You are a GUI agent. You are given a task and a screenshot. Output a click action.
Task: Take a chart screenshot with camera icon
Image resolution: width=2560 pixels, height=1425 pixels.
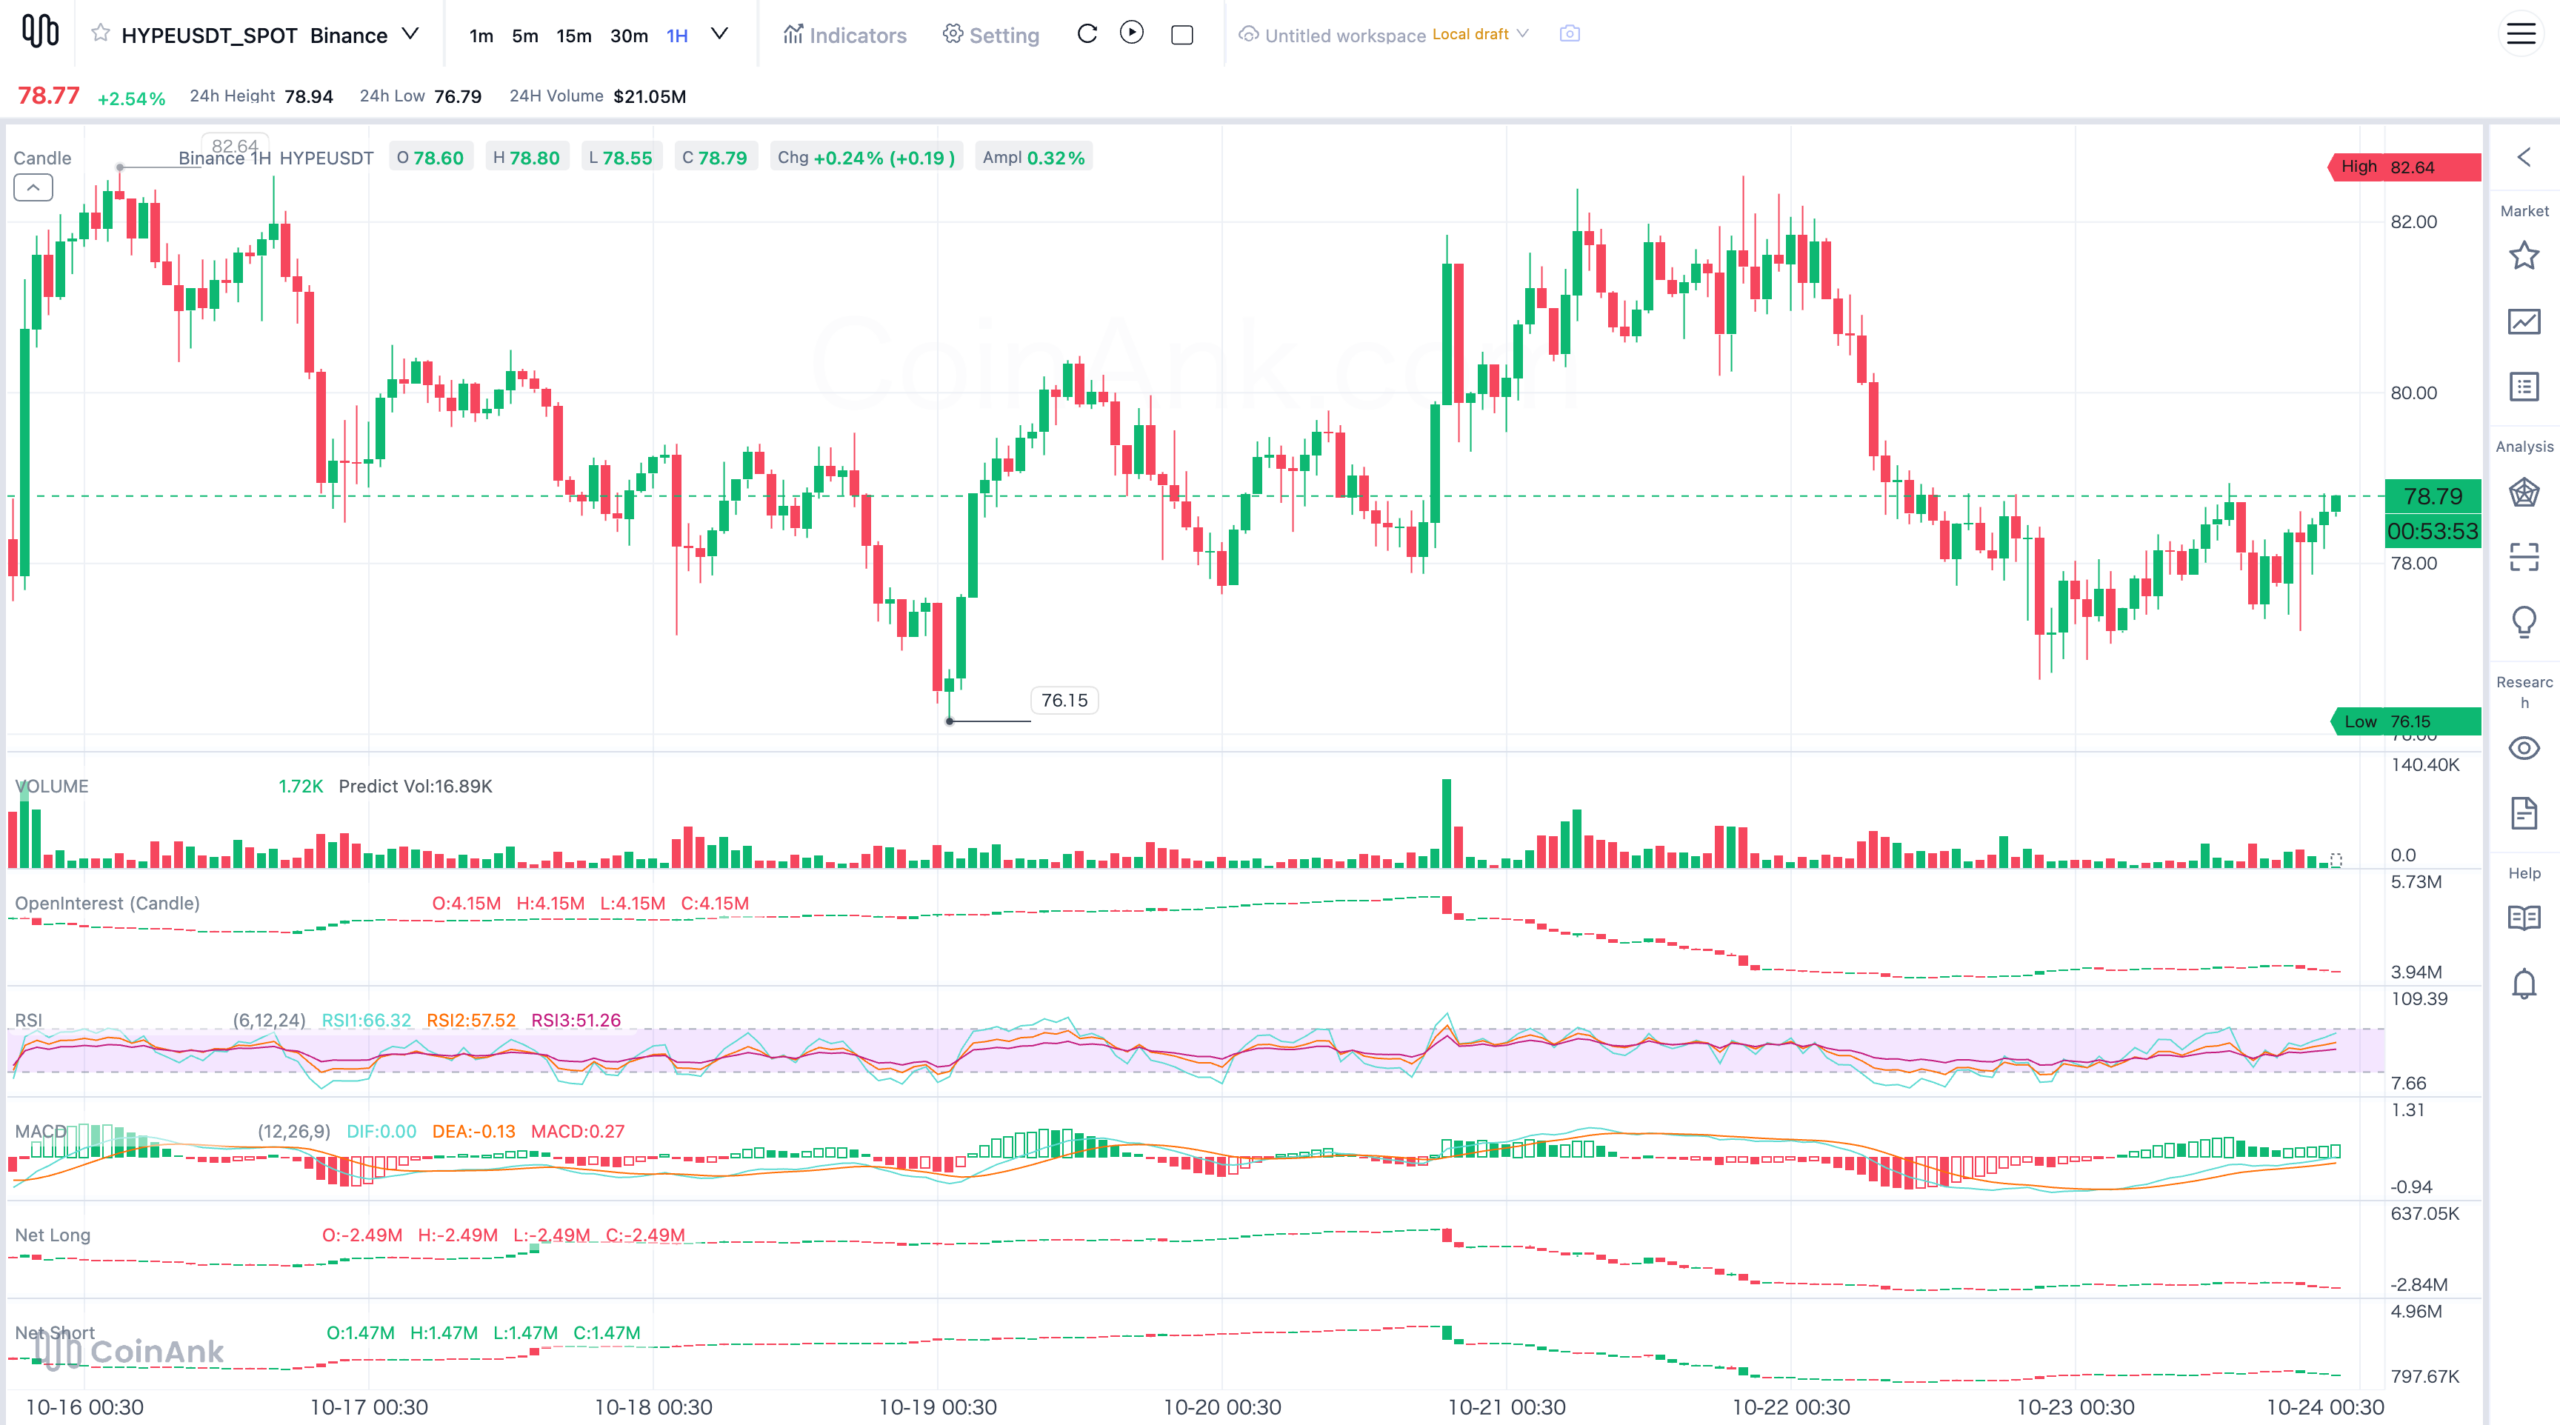click(x=1570, y=34)
